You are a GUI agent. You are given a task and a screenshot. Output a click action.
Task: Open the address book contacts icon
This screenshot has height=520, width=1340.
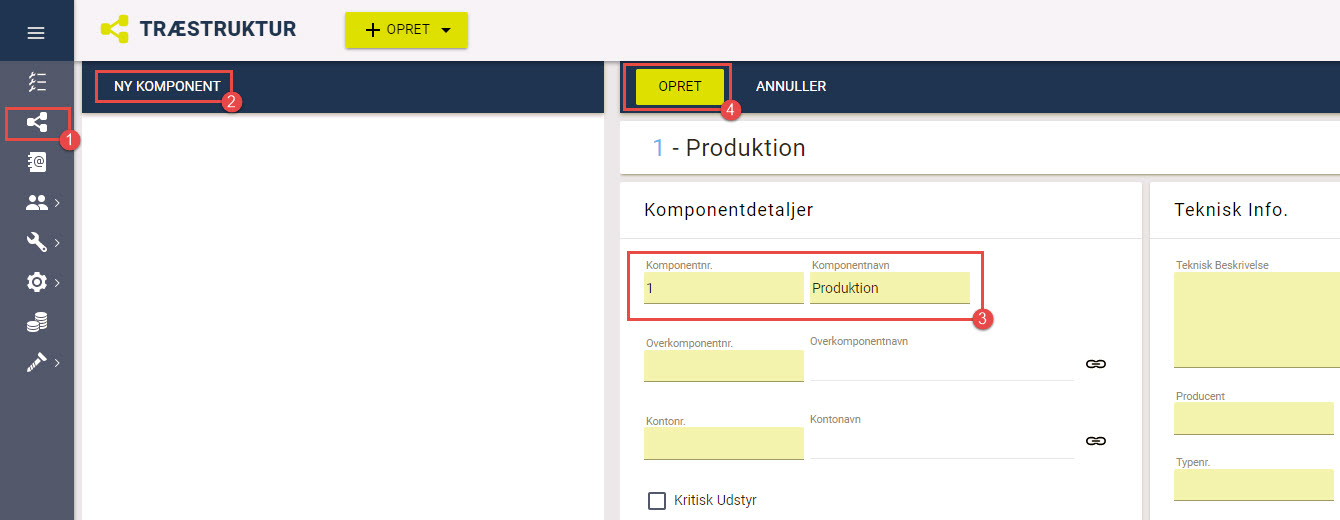click(37, 162)
